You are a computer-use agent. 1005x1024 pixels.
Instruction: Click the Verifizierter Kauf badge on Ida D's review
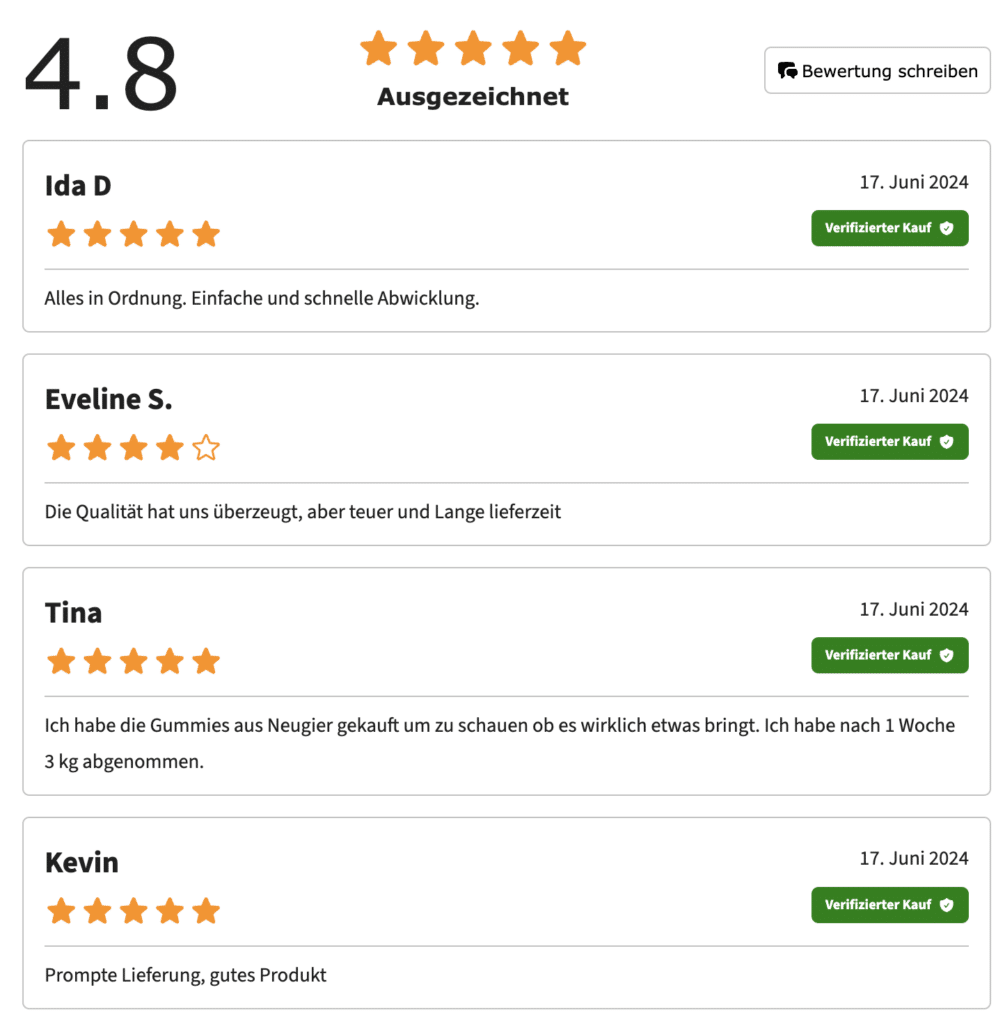tap(889, 228)
